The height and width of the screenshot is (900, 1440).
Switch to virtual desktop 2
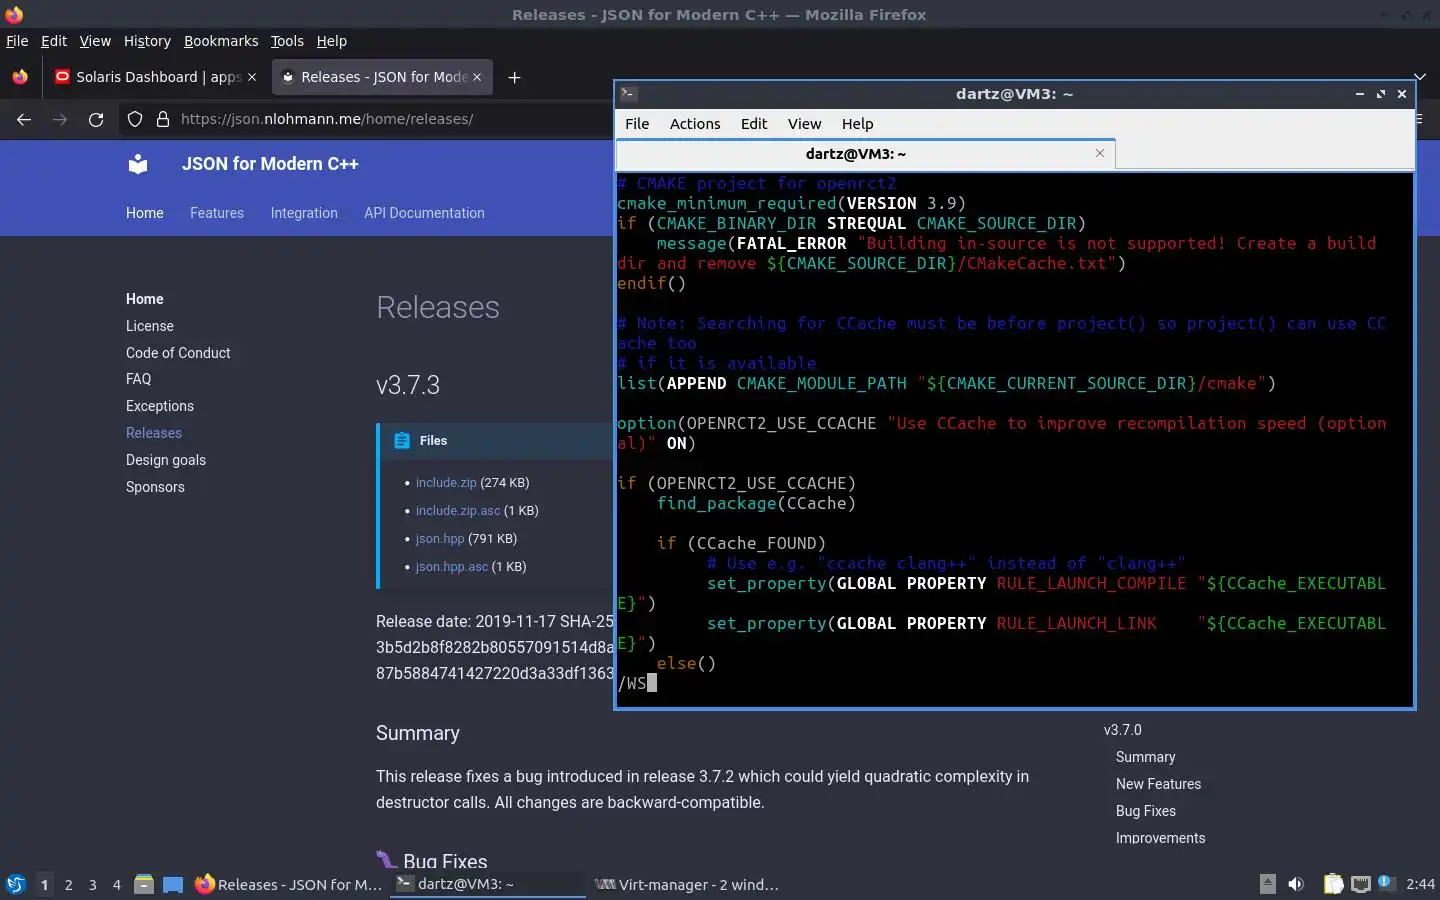68,885
